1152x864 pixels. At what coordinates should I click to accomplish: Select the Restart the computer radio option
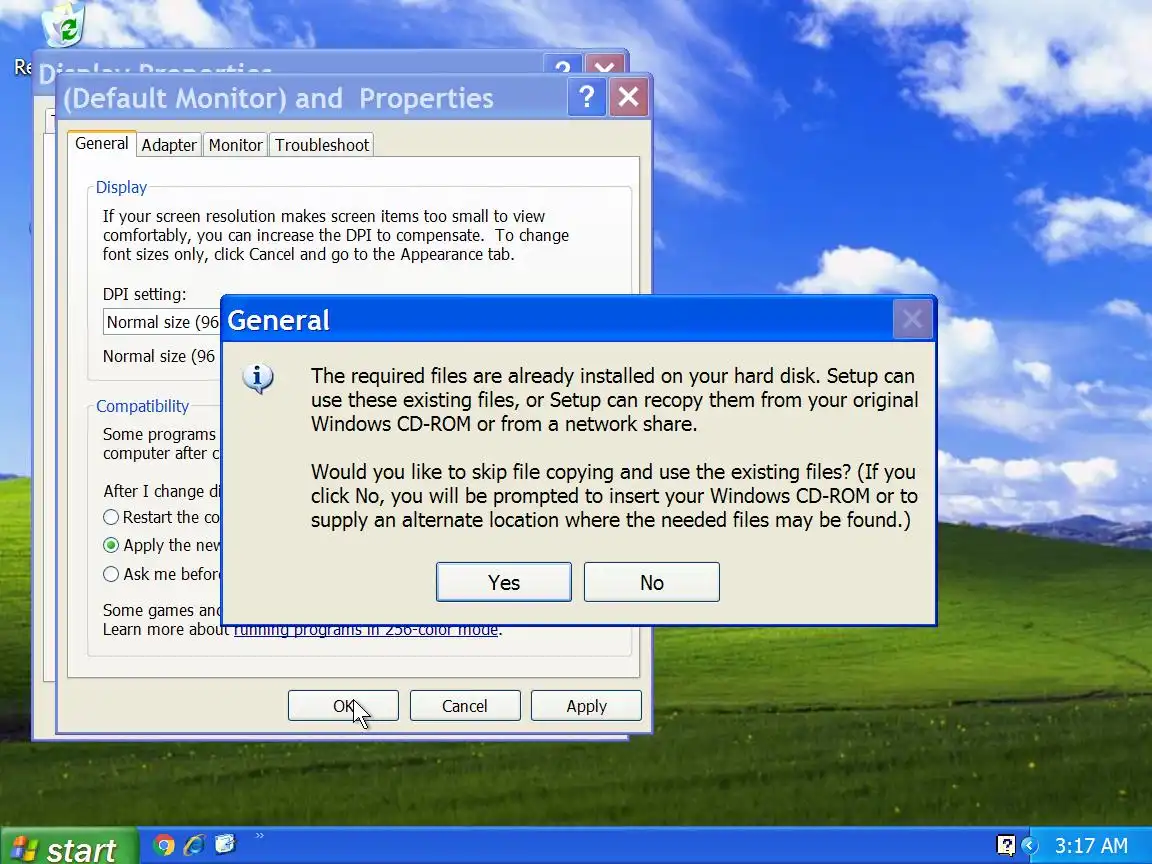pos(111,517)
